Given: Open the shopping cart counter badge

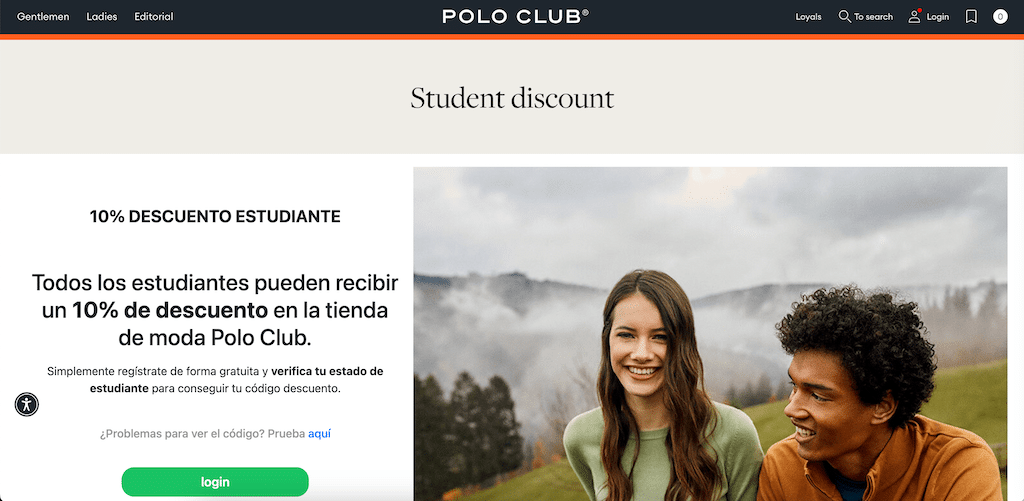Looking at the screenshot, I should coord(1000,16).
